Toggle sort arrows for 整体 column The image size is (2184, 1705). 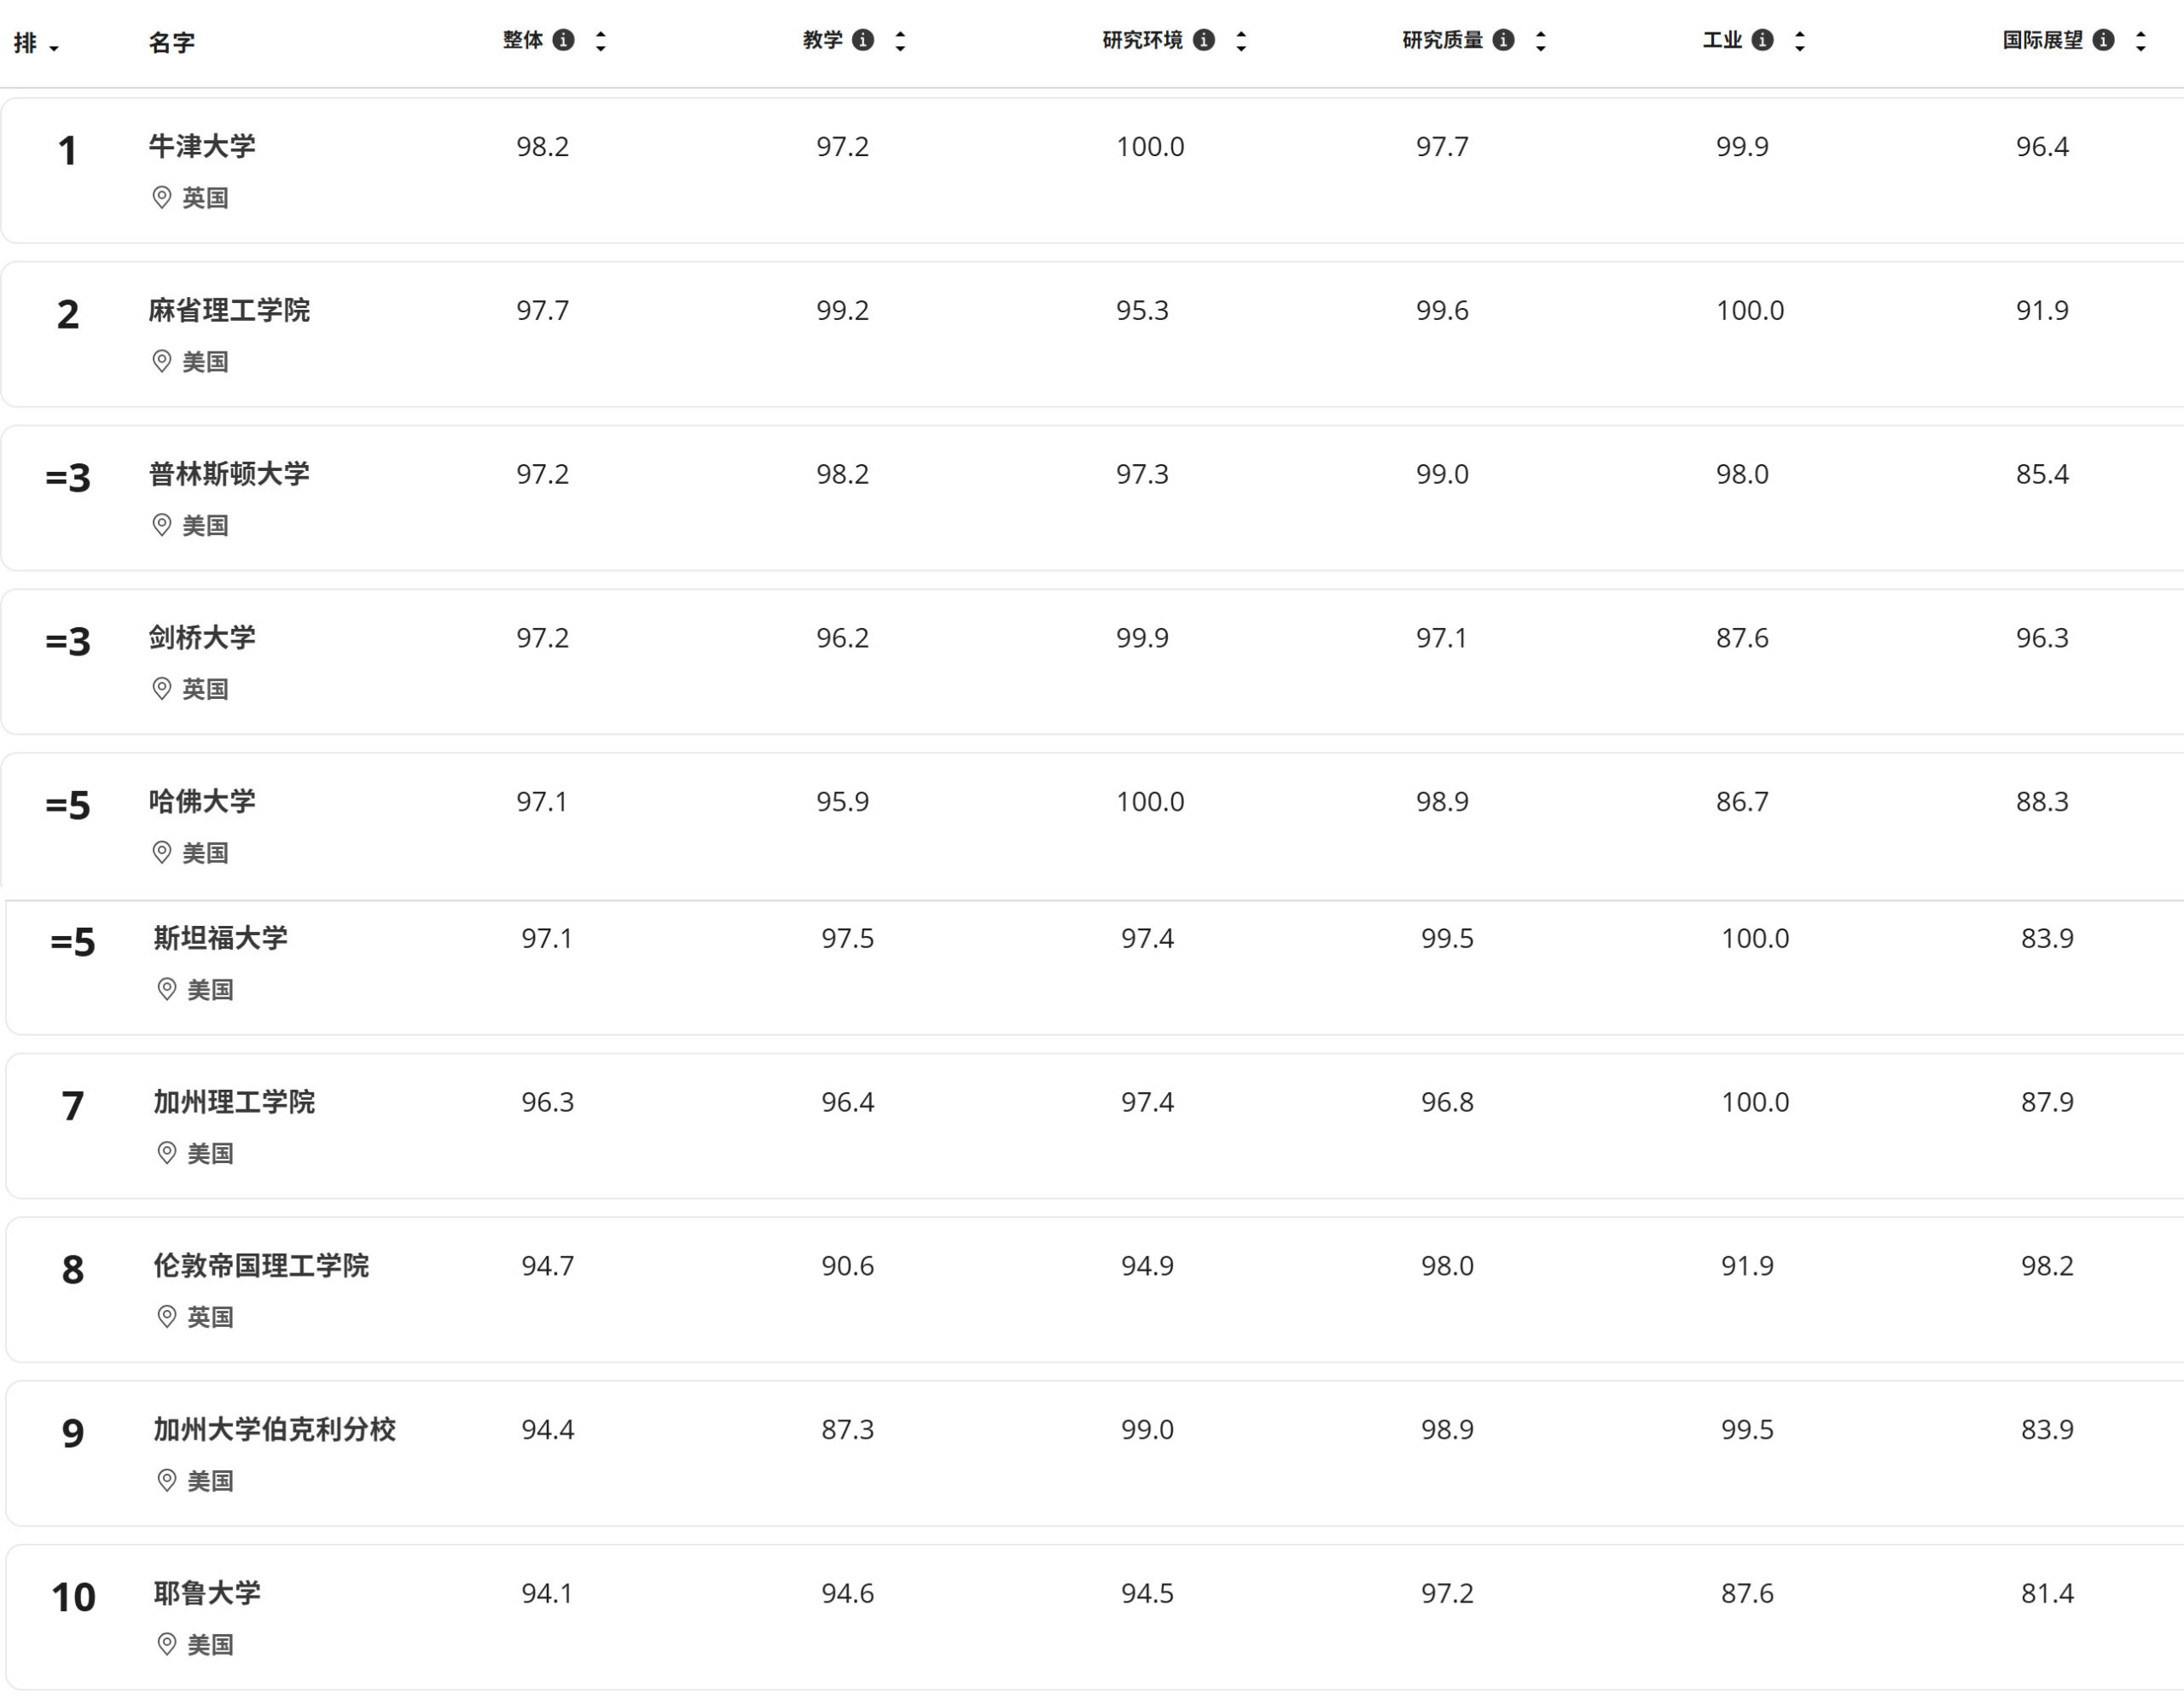tap(601, 41)
